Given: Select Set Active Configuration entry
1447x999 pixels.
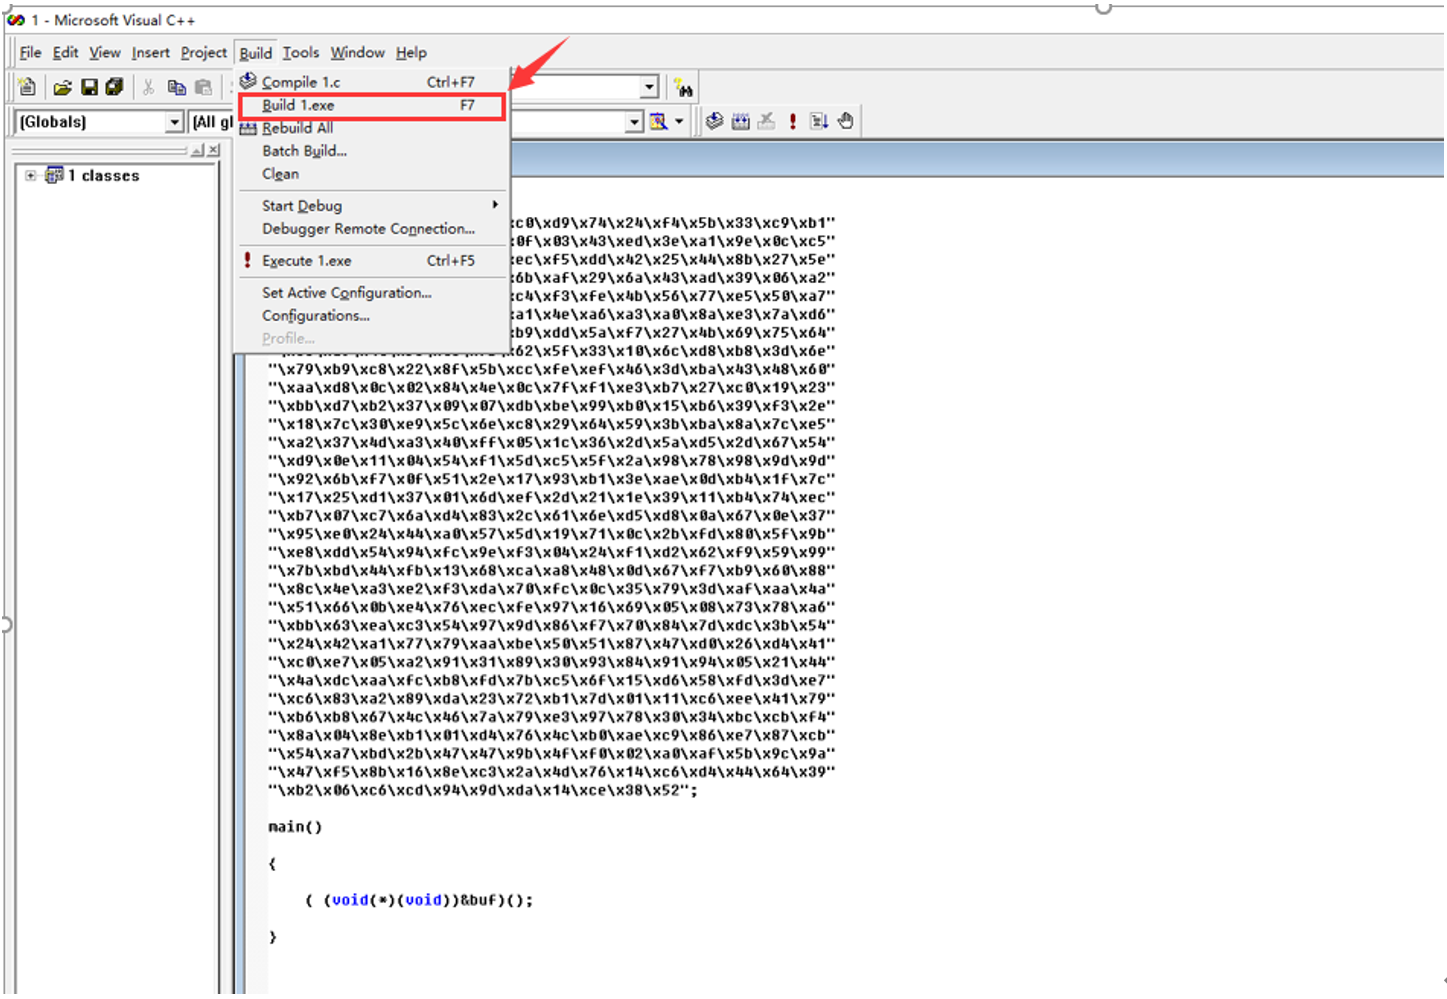Looking at the screenshot, I should [371, 293].
